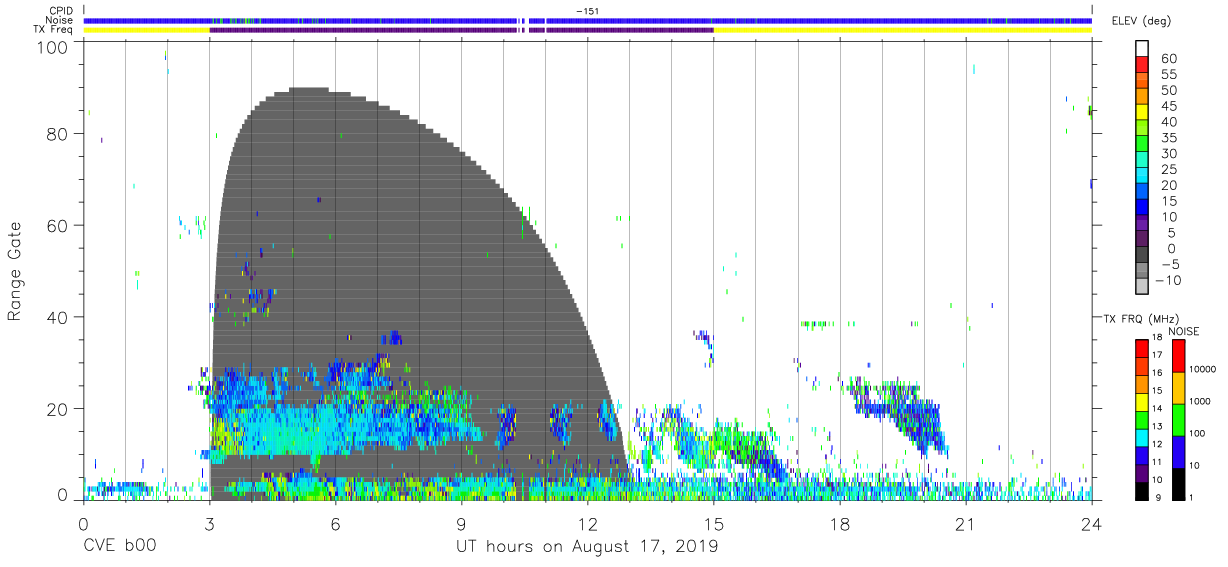Click y-axis tick label 40
Screen dimensions: 1228x567
click(x=57, y=317)
